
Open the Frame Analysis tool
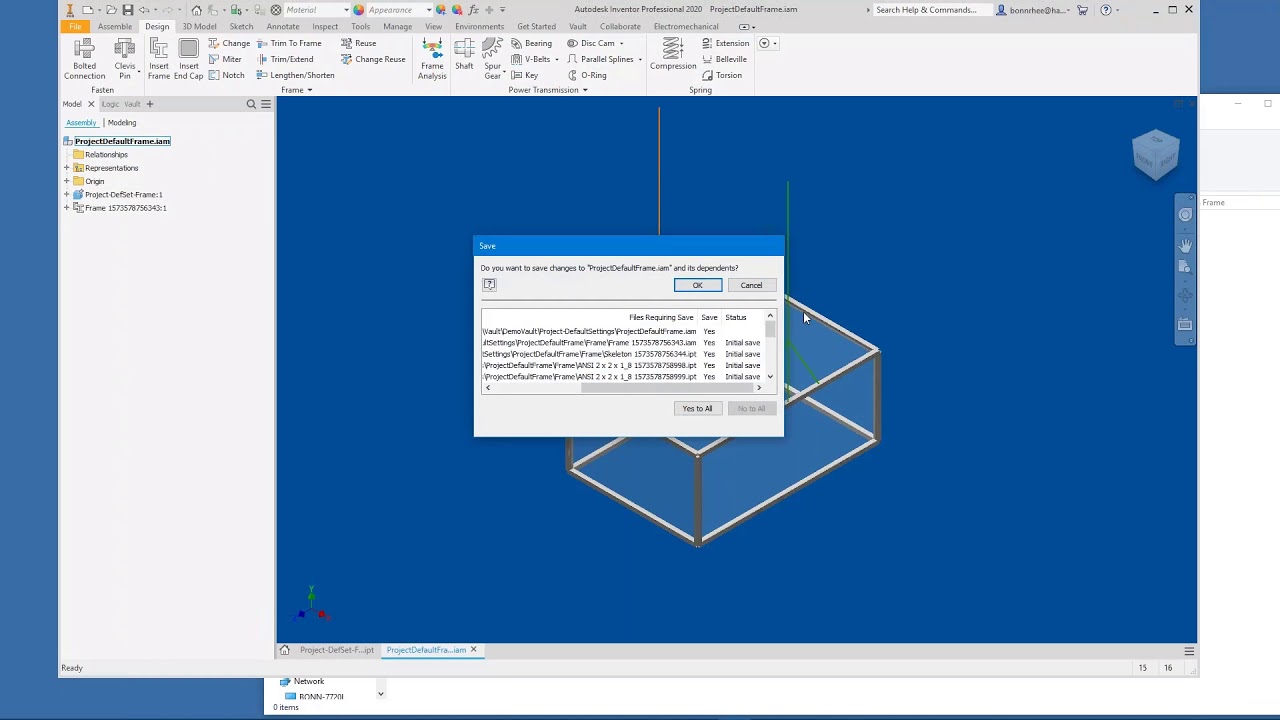[432, 59]
